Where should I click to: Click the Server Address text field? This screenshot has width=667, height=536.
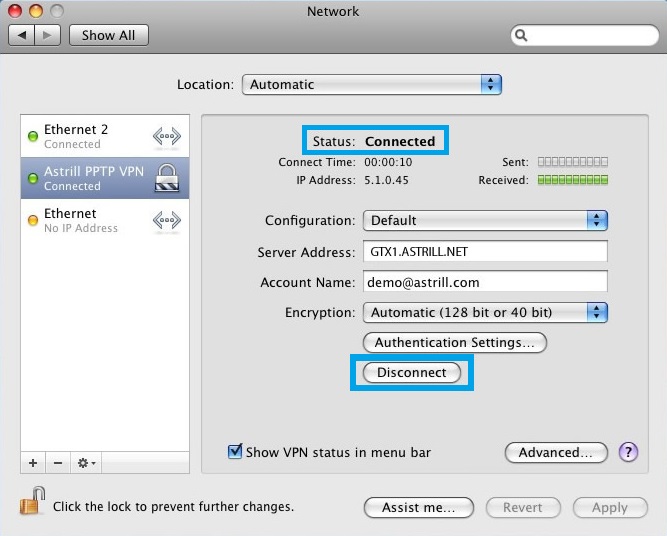pyautogui.click(x=485, y=252)
